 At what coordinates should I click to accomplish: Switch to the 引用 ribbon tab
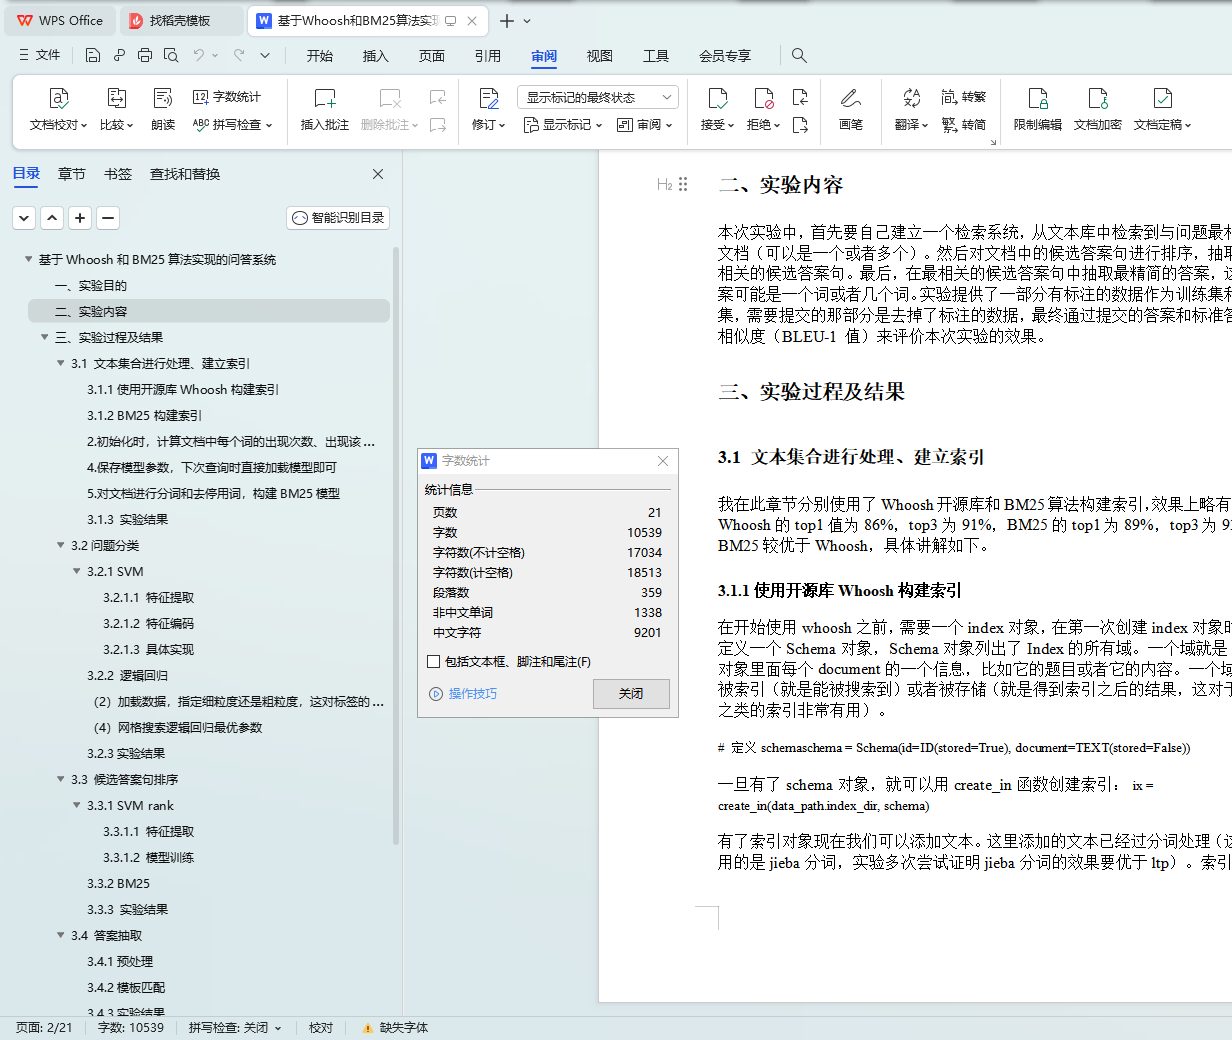[488, 56]
